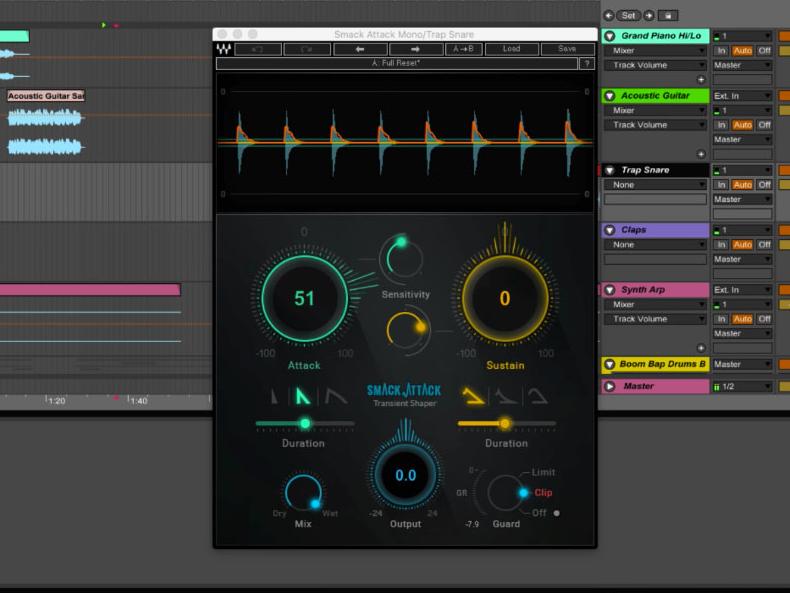Select the first yellow sustain shape icon
Screen dimensions: 790x593
471,397
